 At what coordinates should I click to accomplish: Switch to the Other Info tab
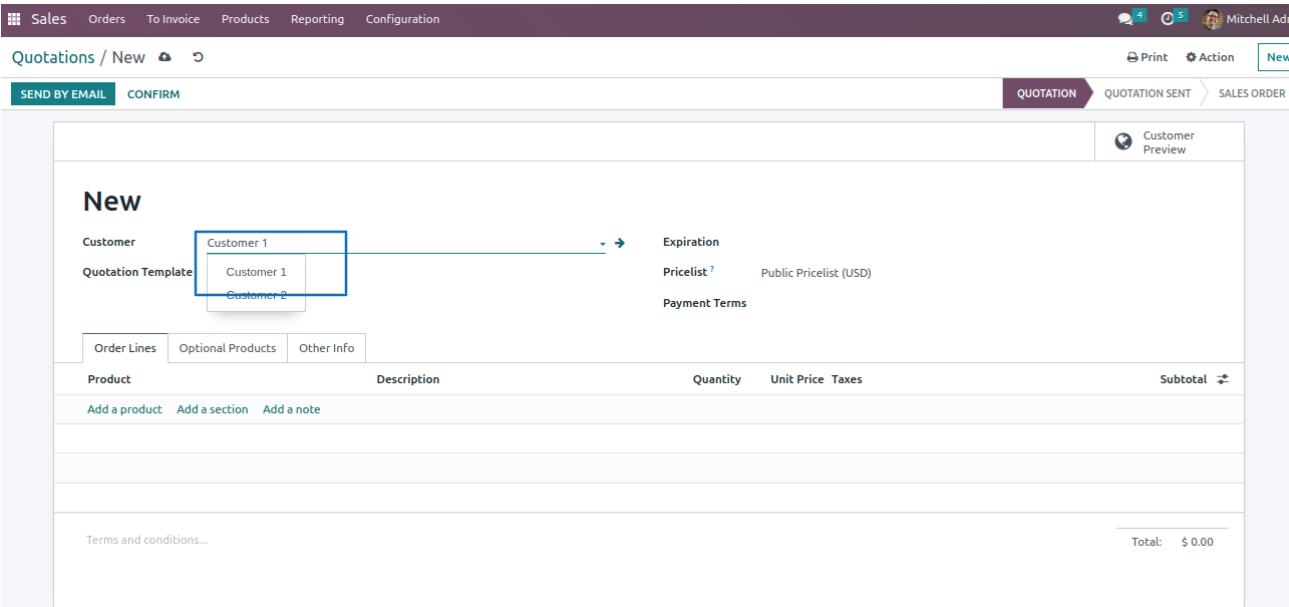tap(326, 348)
